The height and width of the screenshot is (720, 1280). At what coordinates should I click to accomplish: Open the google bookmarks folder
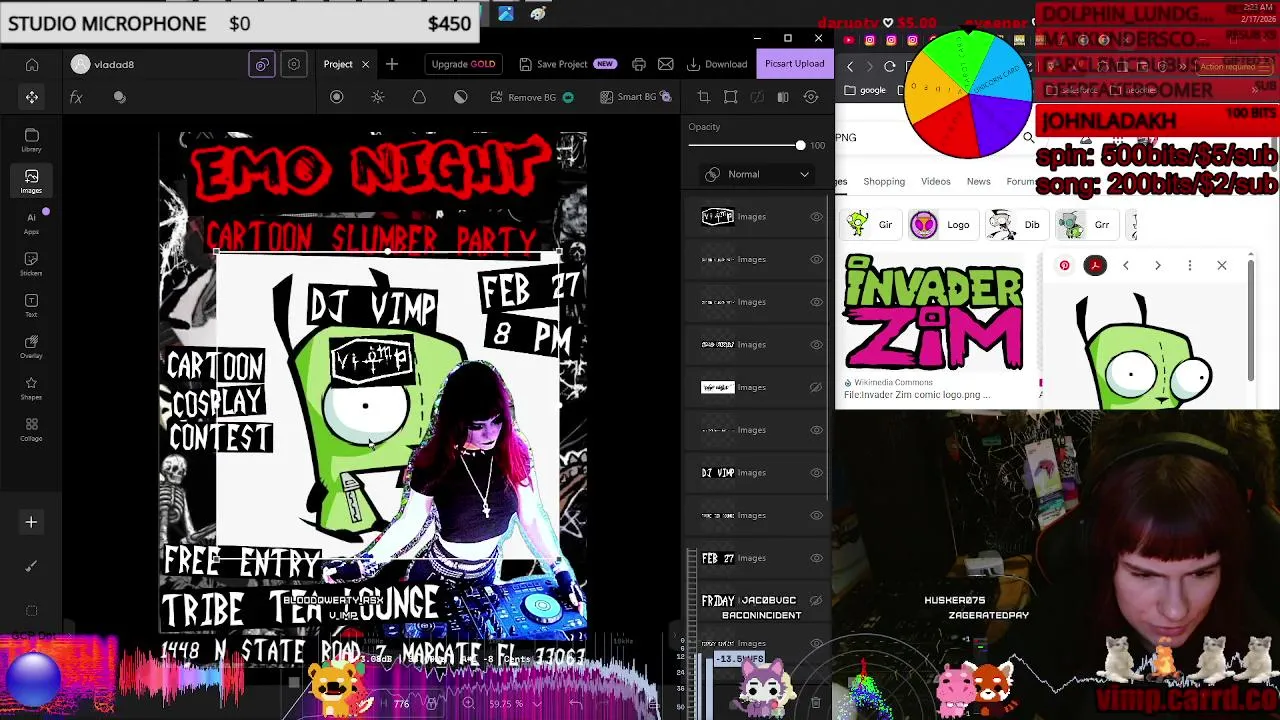point(866,90)
